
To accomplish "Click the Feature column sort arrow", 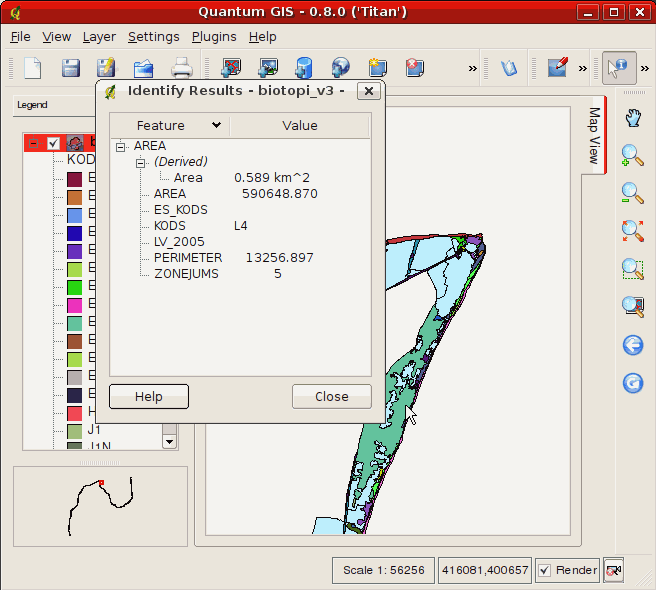I will coord(216,125).
